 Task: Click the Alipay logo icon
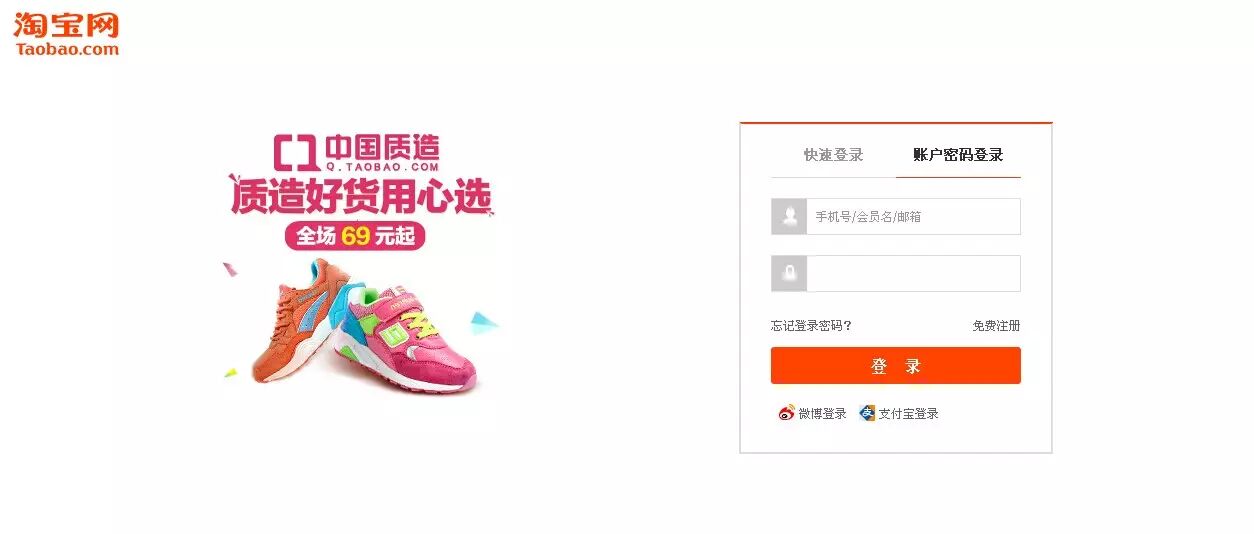tap(867, 413)
